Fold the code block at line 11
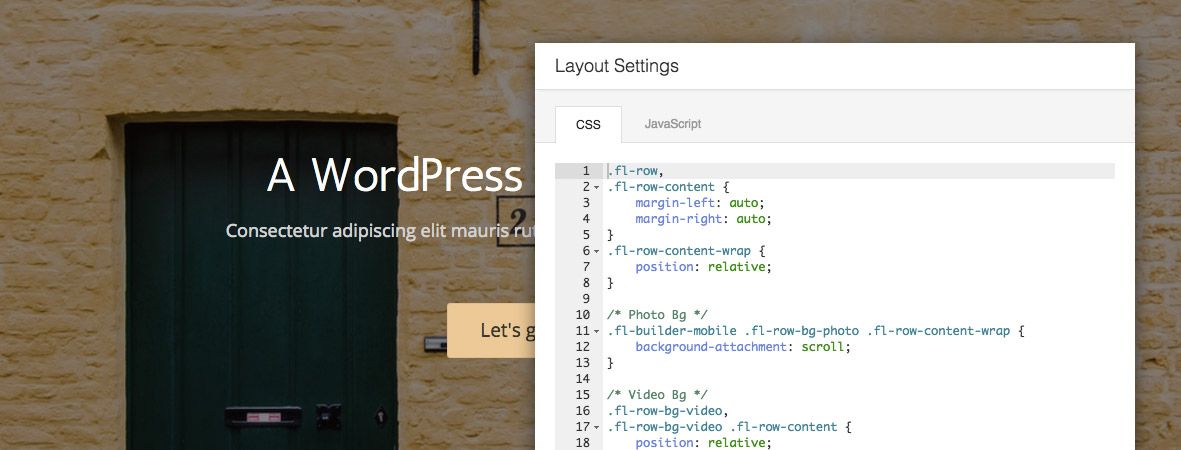The height and width of the screenshot is (450, 1181). [597, 331]
